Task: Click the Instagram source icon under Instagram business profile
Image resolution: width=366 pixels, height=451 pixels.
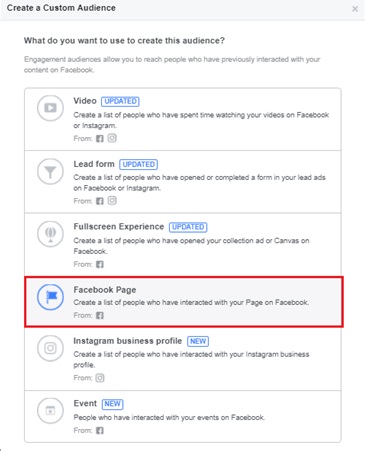Action: point(100,378)
